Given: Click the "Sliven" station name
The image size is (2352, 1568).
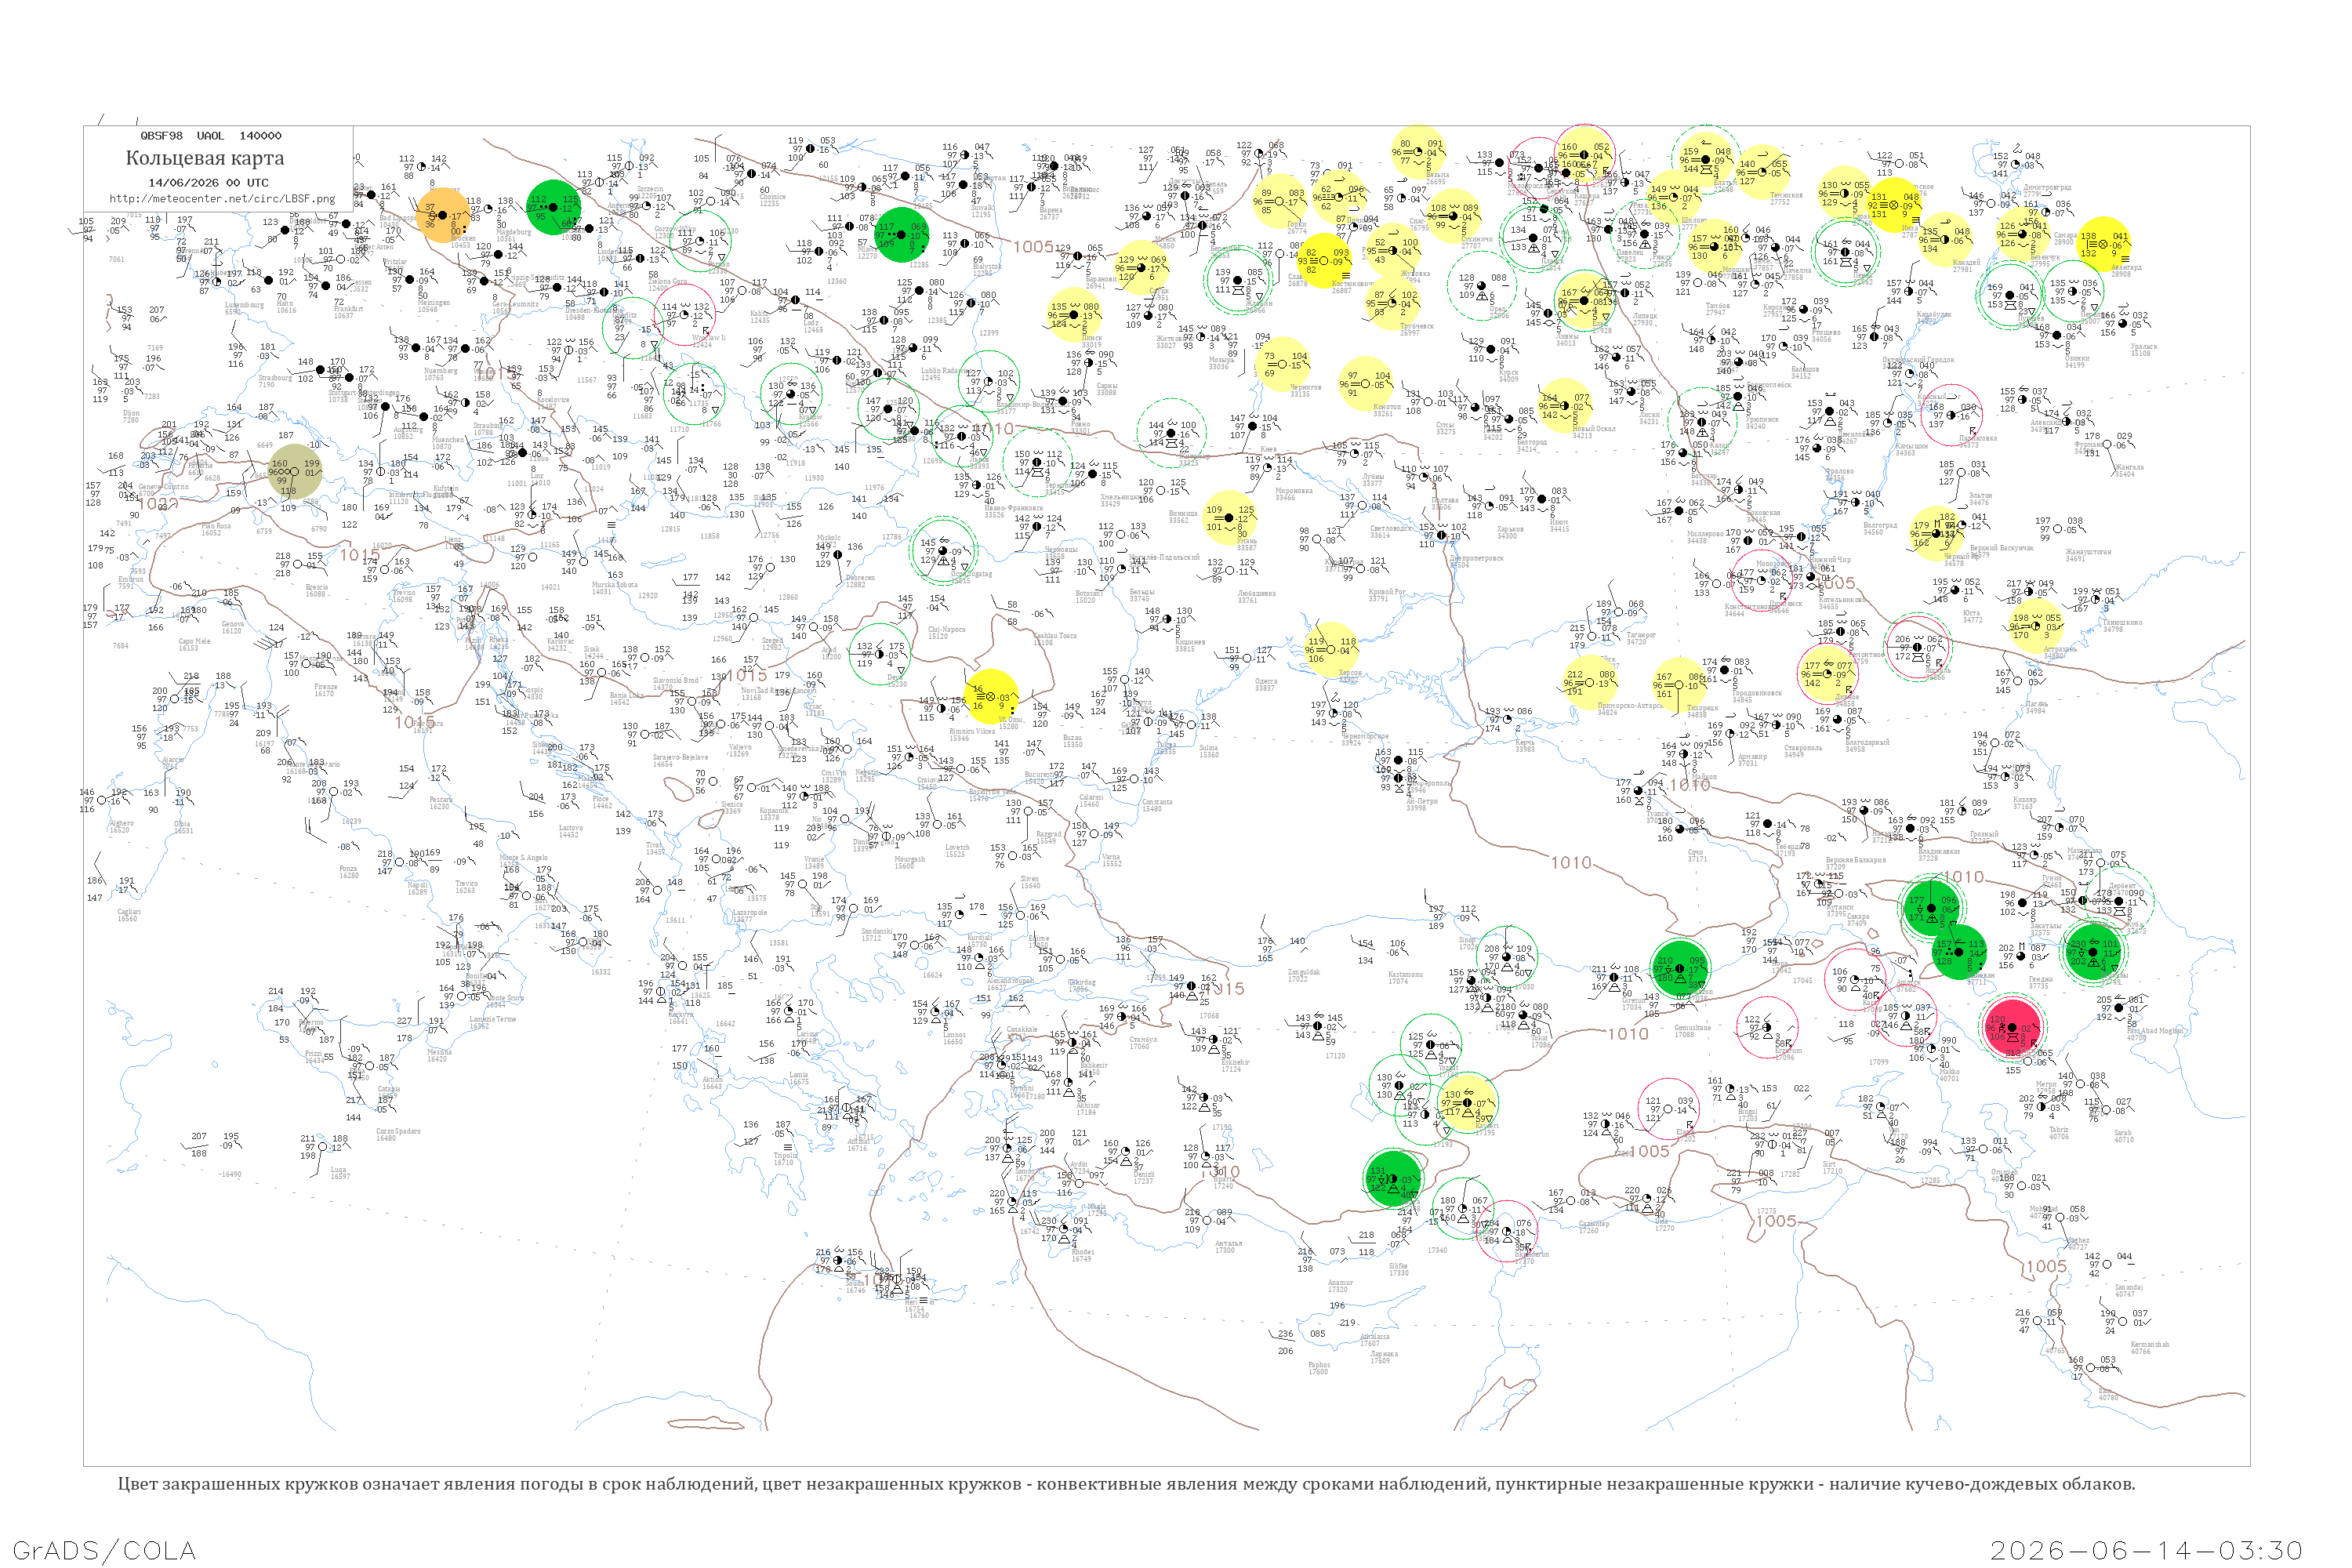Looking at the screenshot, I should [x=1030, y=879].
